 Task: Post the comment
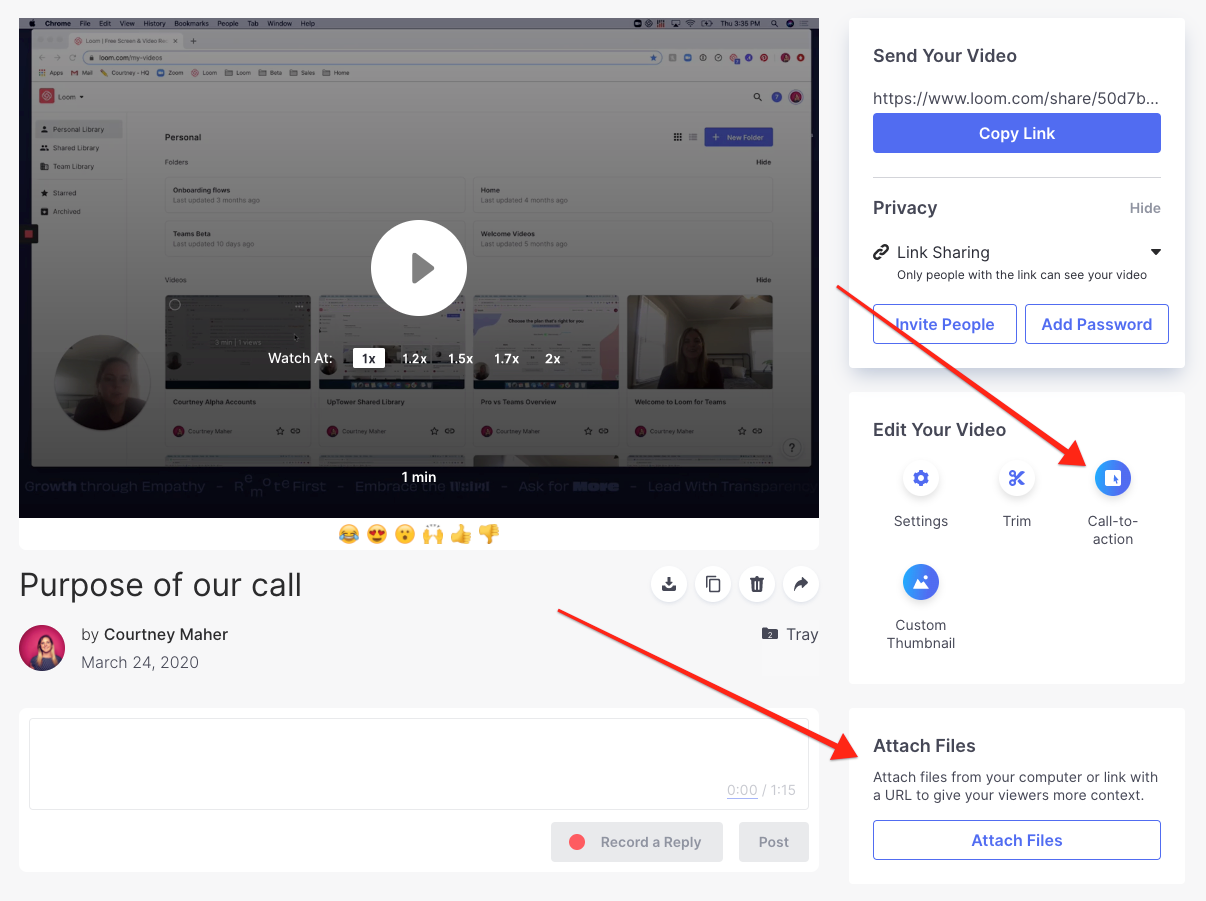click(774, 842)
